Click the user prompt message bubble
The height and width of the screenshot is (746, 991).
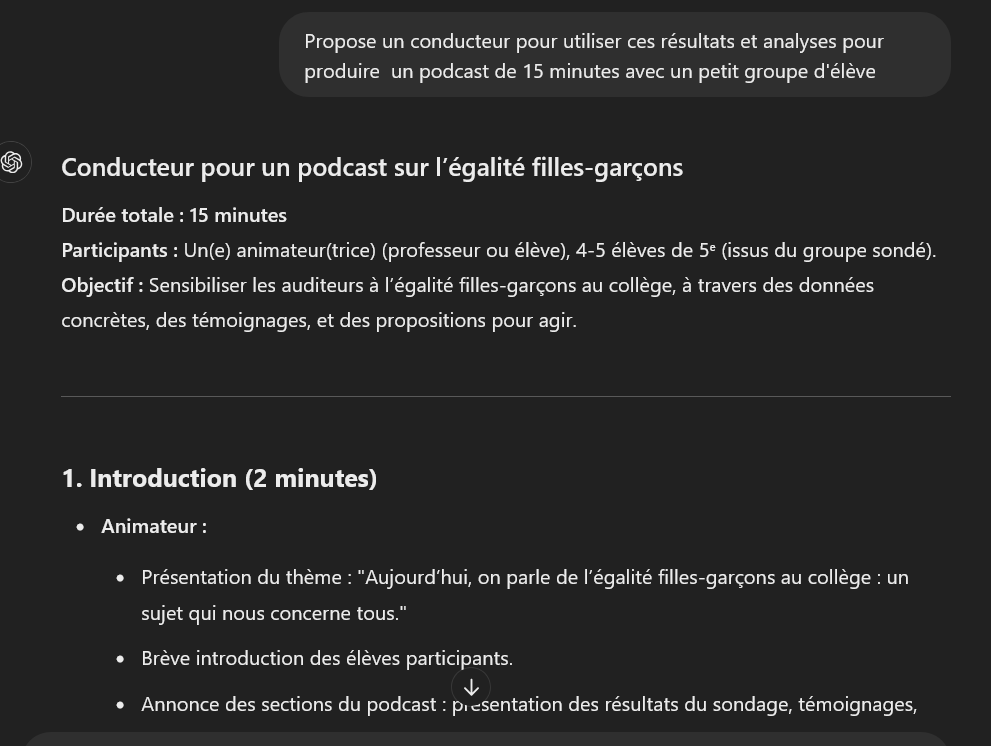pos(614,55)
